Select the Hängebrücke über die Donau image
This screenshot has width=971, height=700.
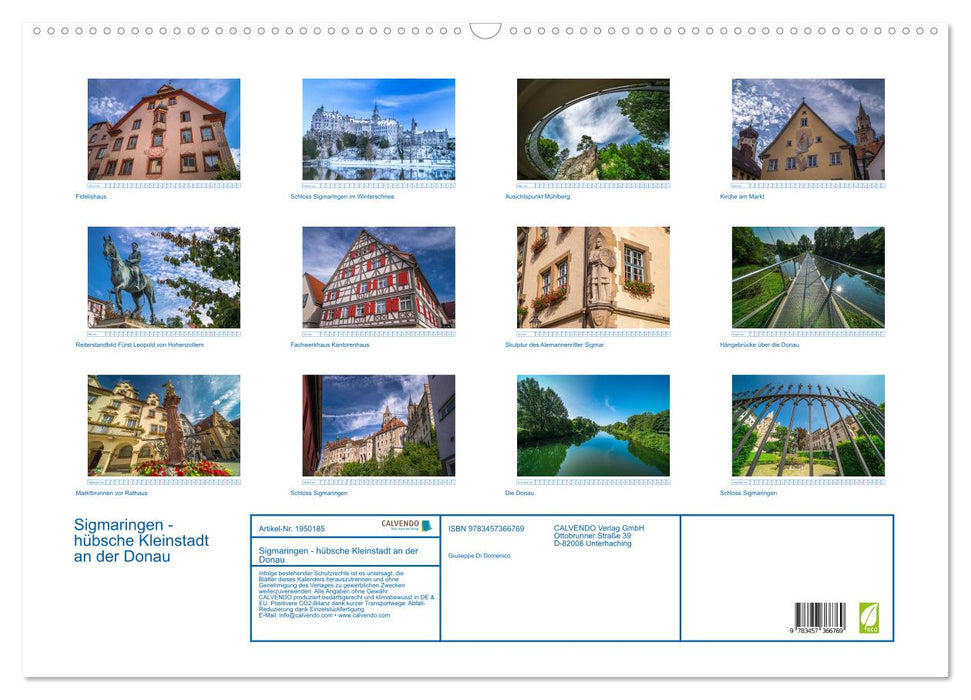point(808,276)
